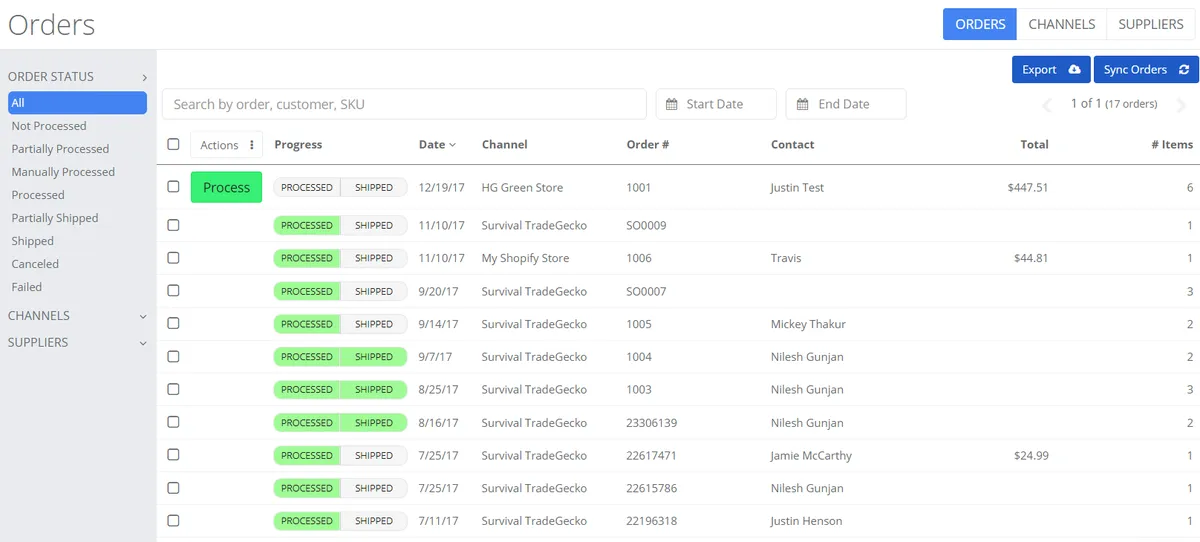
Task: Go to next page arrow
Action: [x=1181, y=105]
